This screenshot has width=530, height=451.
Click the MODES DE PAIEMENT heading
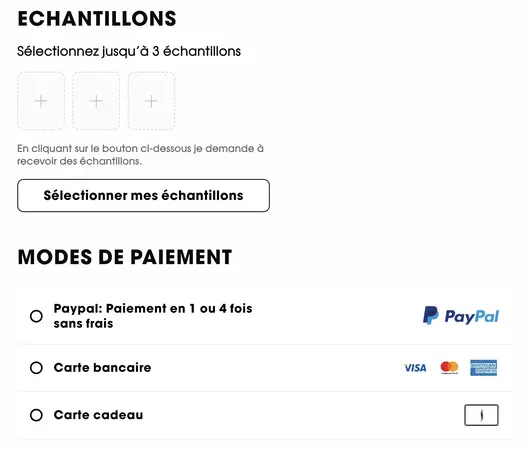(x=125, y=257)
